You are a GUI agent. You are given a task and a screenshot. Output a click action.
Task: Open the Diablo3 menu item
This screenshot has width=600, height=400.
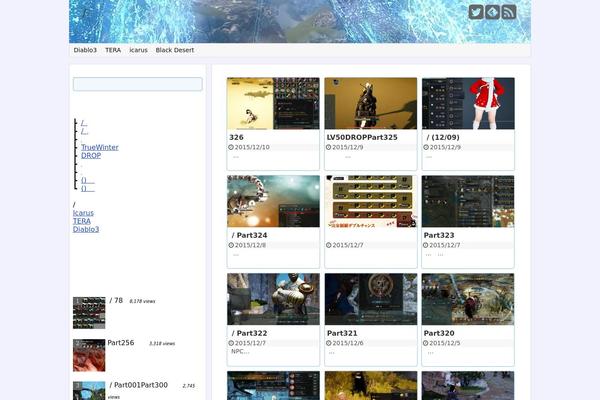85,50
